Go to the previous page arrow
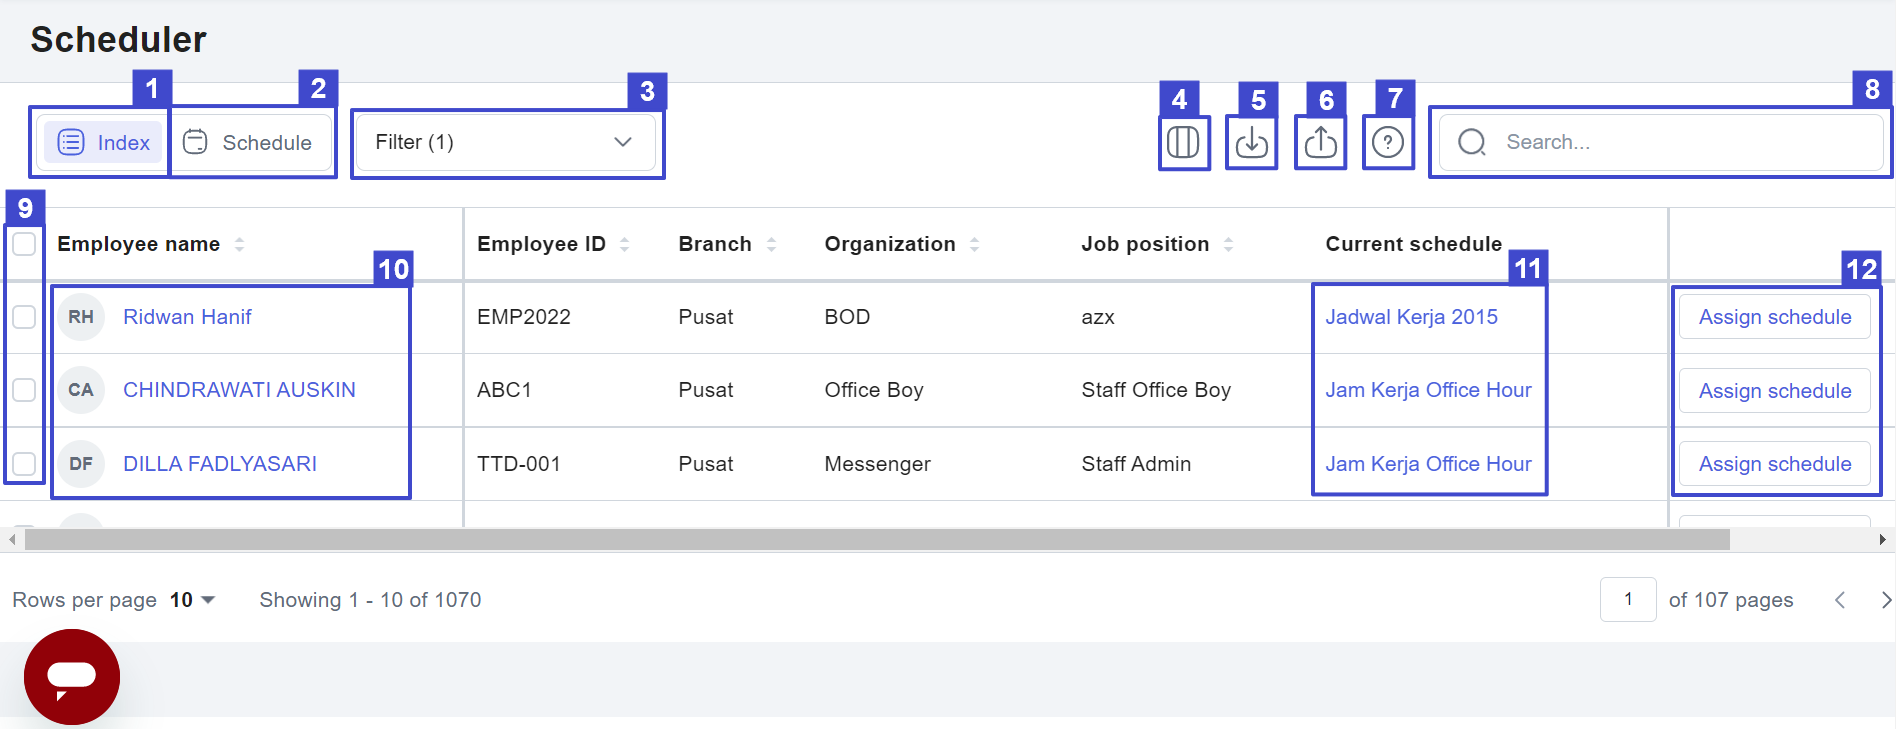1896x729 pixels. pos(1840,600)
